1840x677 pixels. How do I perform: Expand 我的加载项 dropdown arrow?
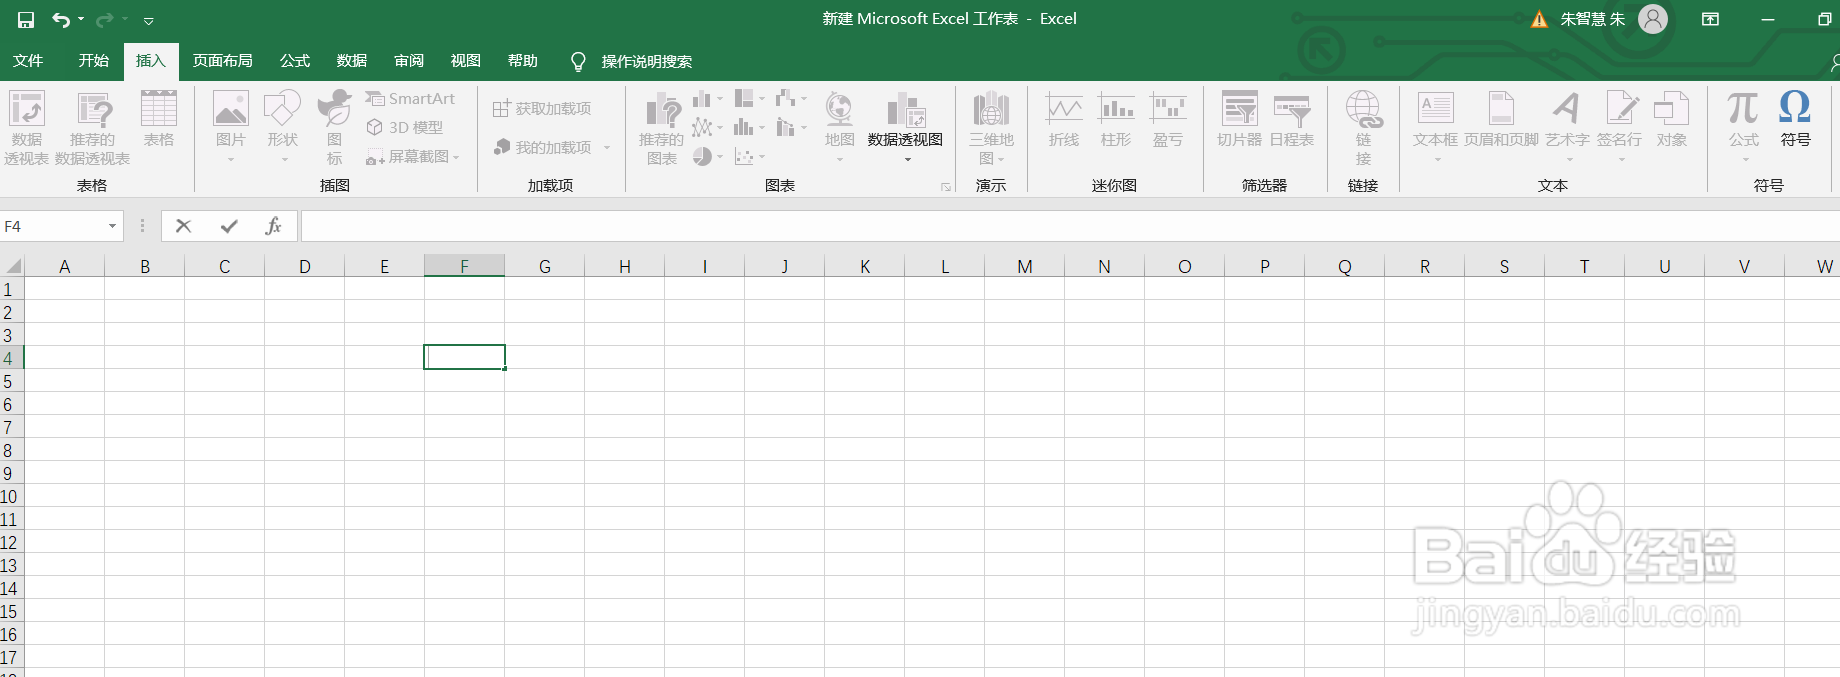point(607,148)
